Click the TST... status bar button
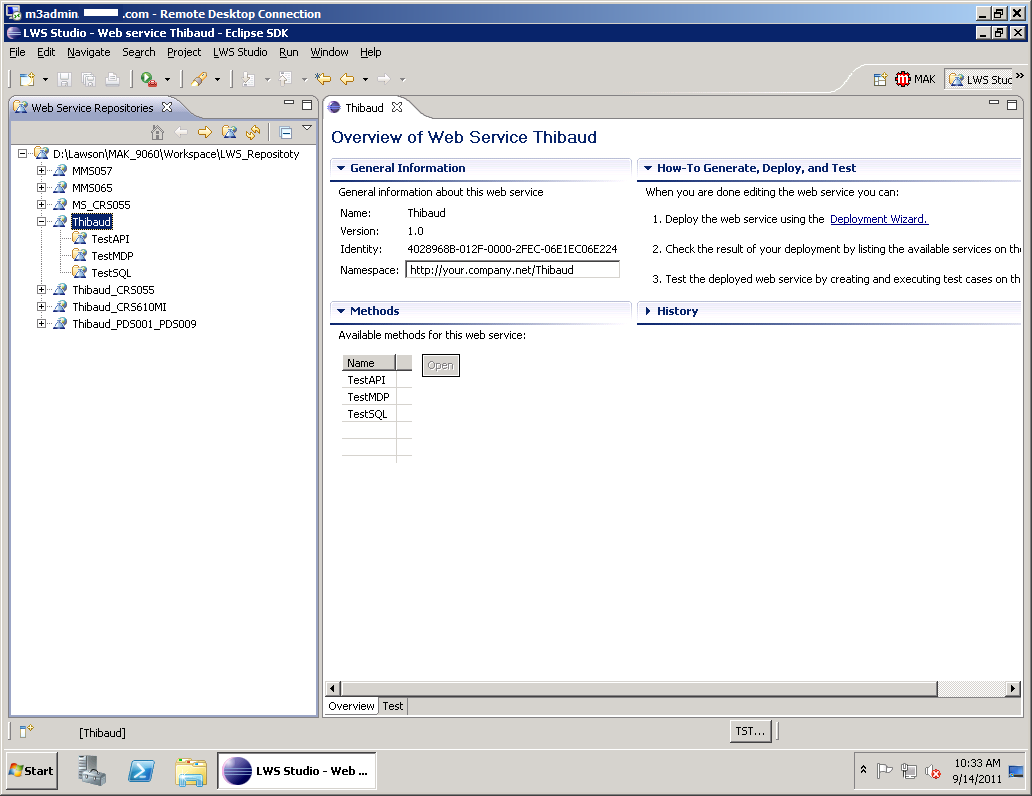The width and height of the screenshot is (1032, 796). click(750, 732)
